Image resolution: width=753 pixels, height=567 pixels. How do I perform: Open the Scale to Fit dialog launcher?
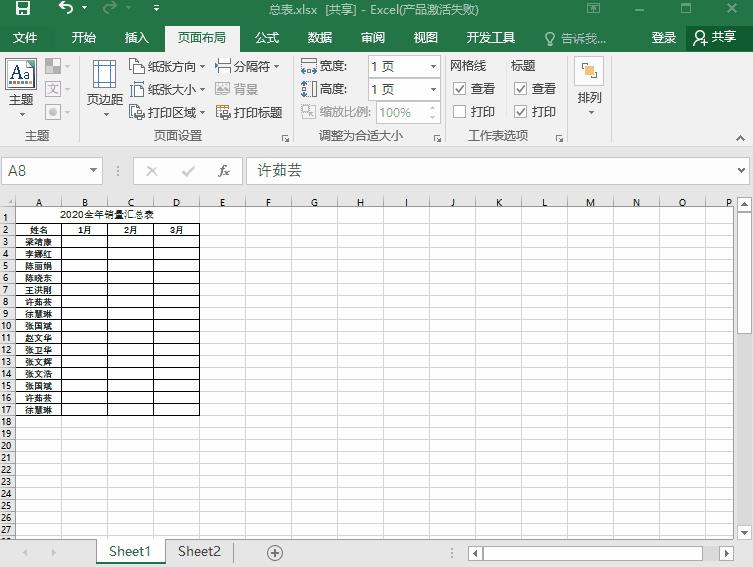[x=437, y=138]
